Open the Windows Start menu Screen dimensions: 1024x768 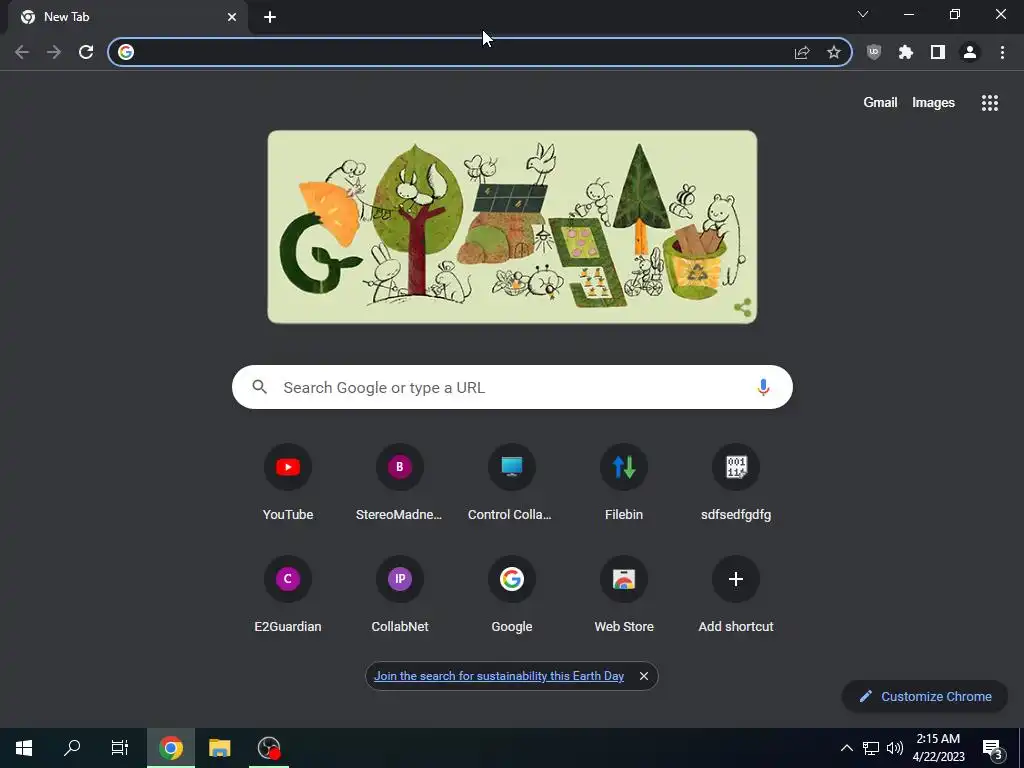coord(24,748)
